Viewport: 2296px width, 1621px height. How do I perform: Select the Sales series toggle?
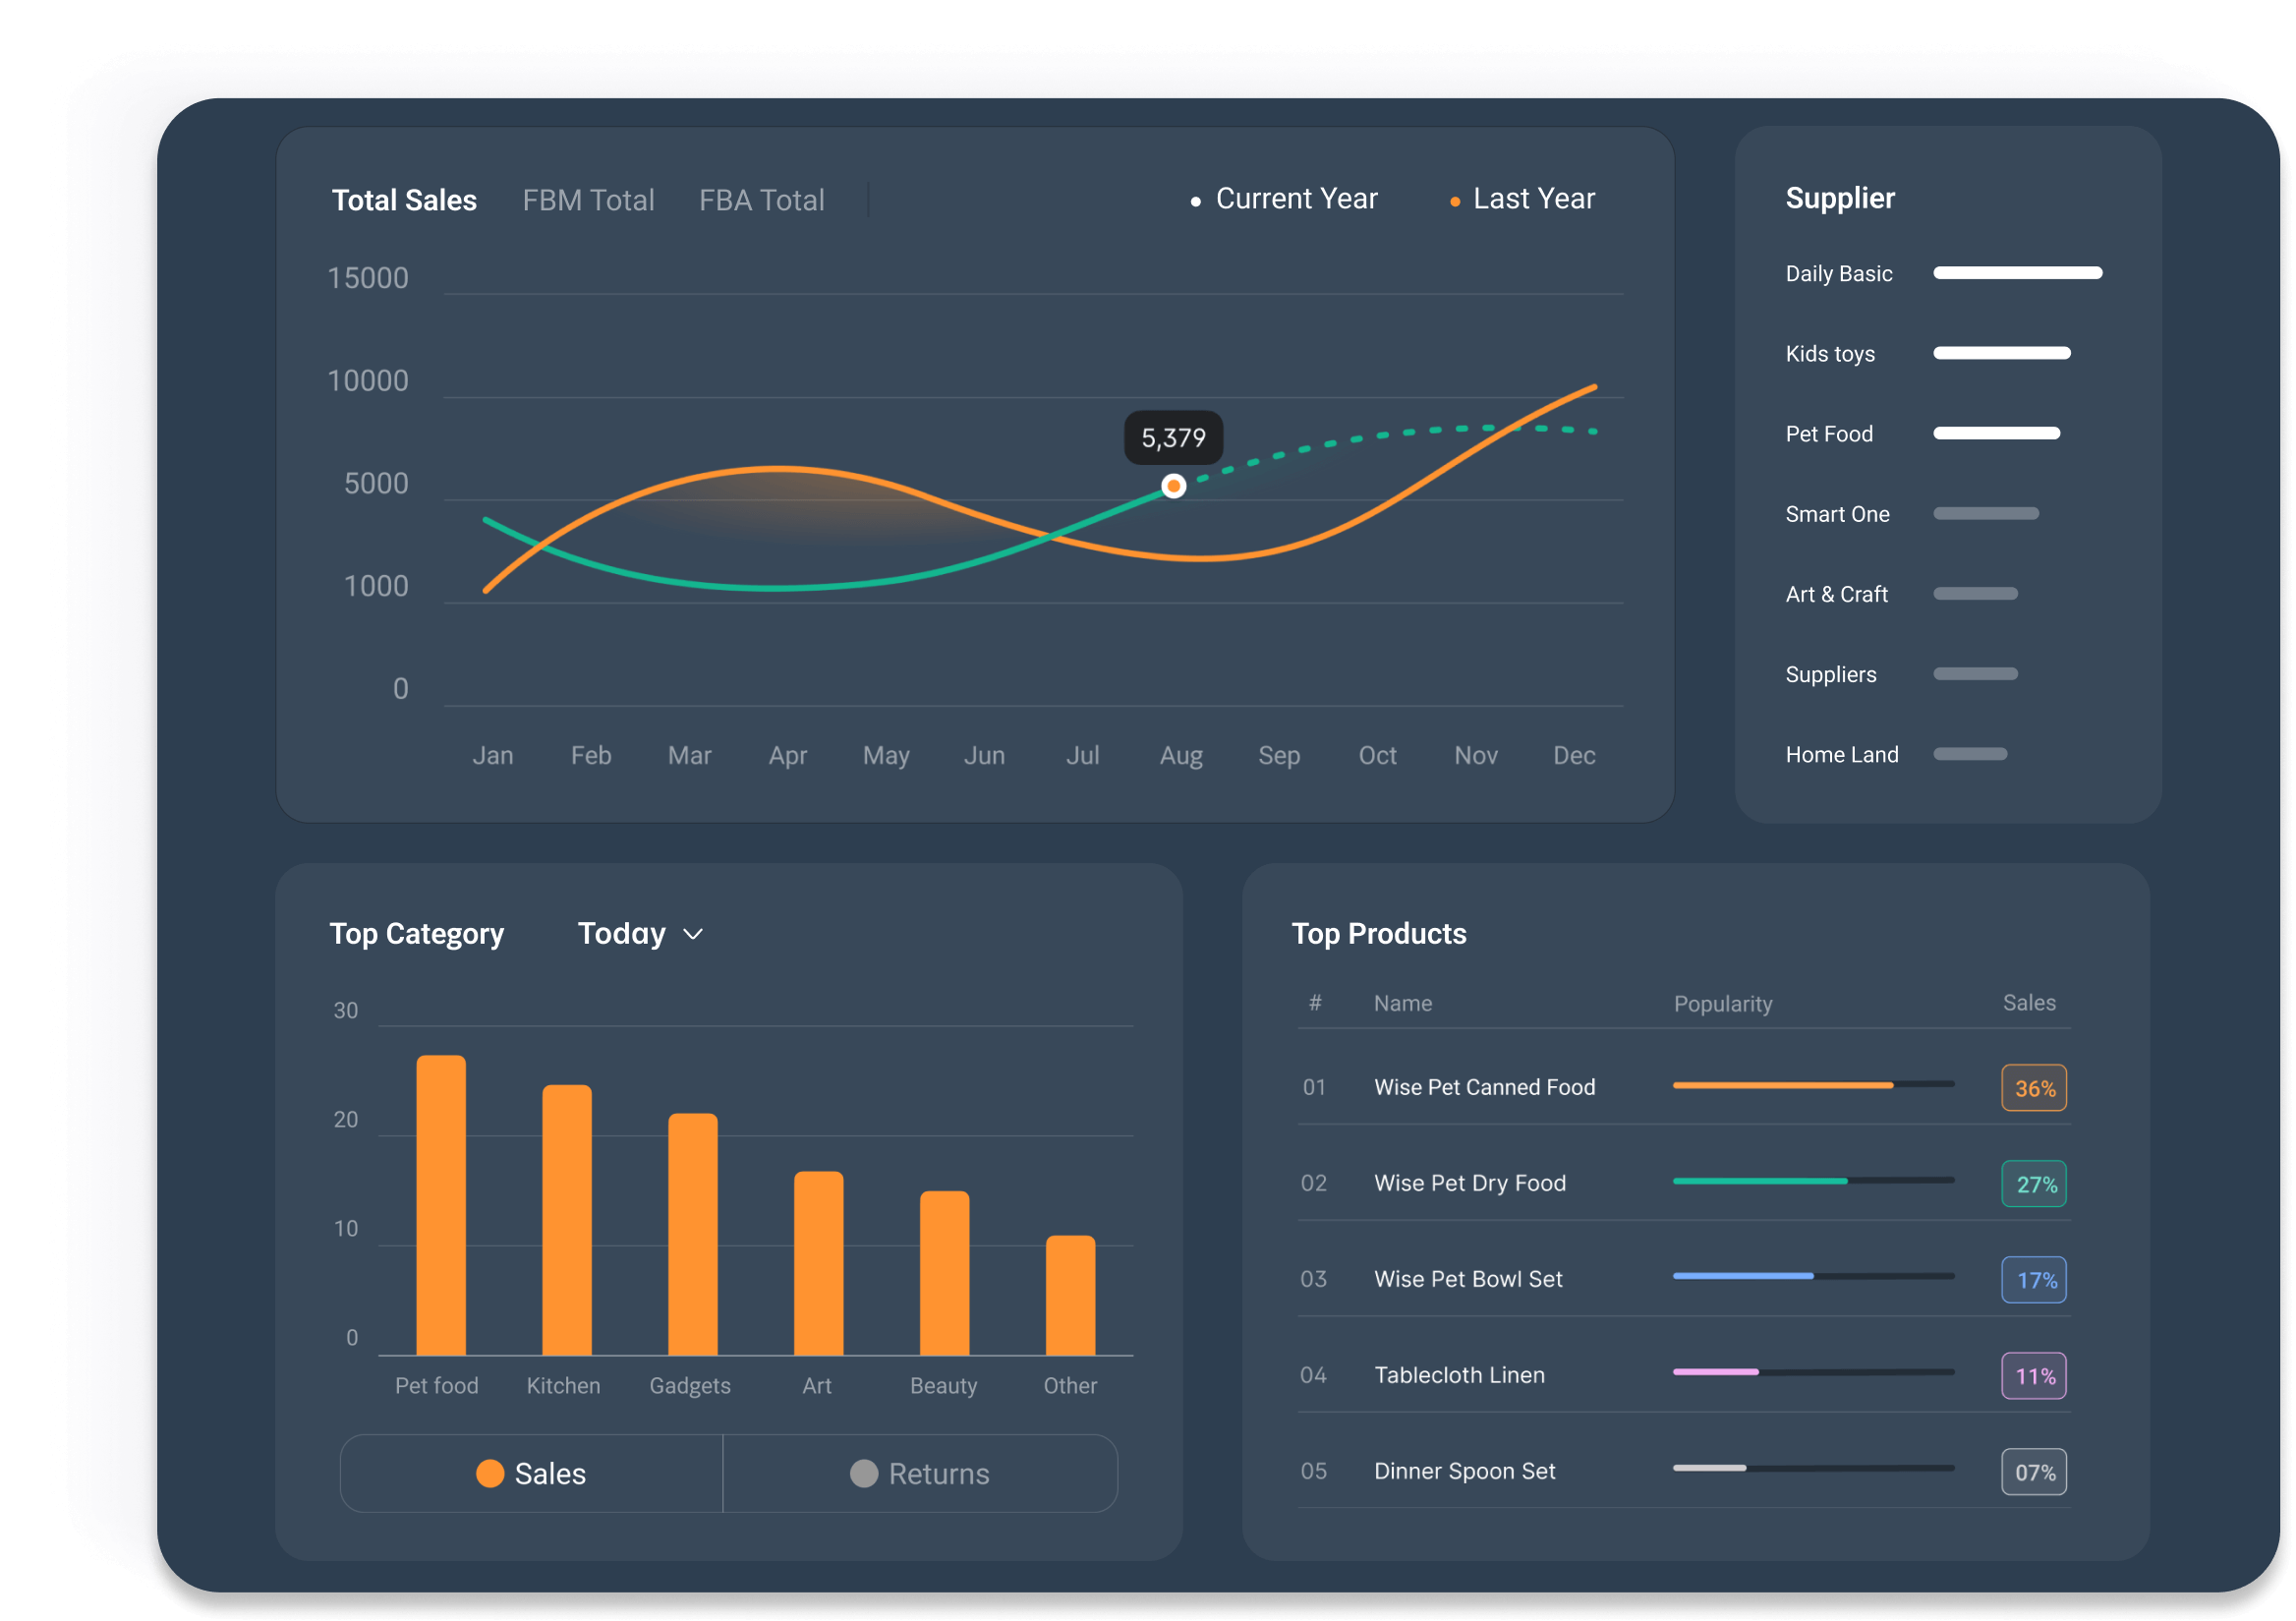(531, 1473)
